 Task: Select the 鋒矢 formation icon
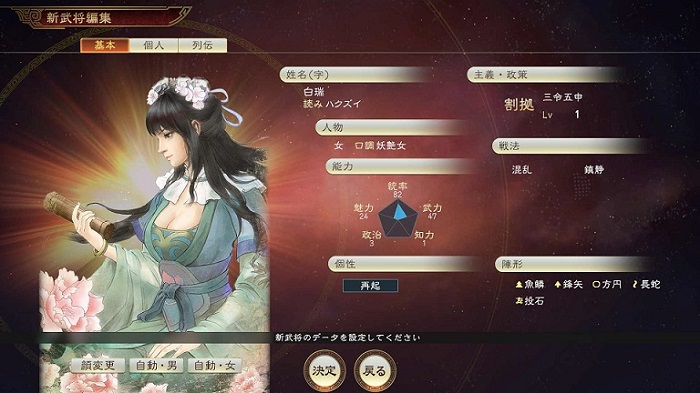pos(558,284)
